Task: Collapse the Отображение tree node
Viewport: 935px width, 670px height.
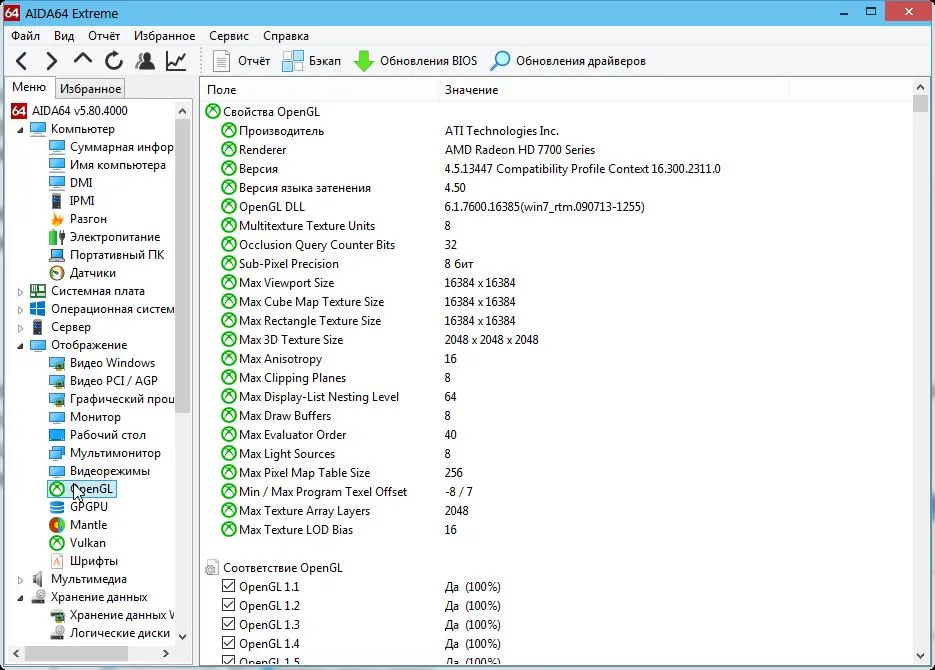Action: [x=20, y=346]
